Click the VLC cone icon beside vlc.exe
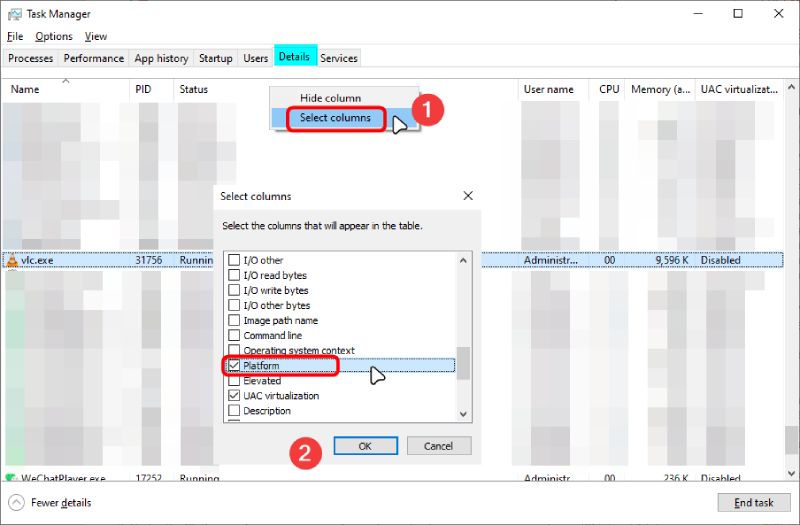The height and width of the screenshot is (525, 800). [12, 260]
